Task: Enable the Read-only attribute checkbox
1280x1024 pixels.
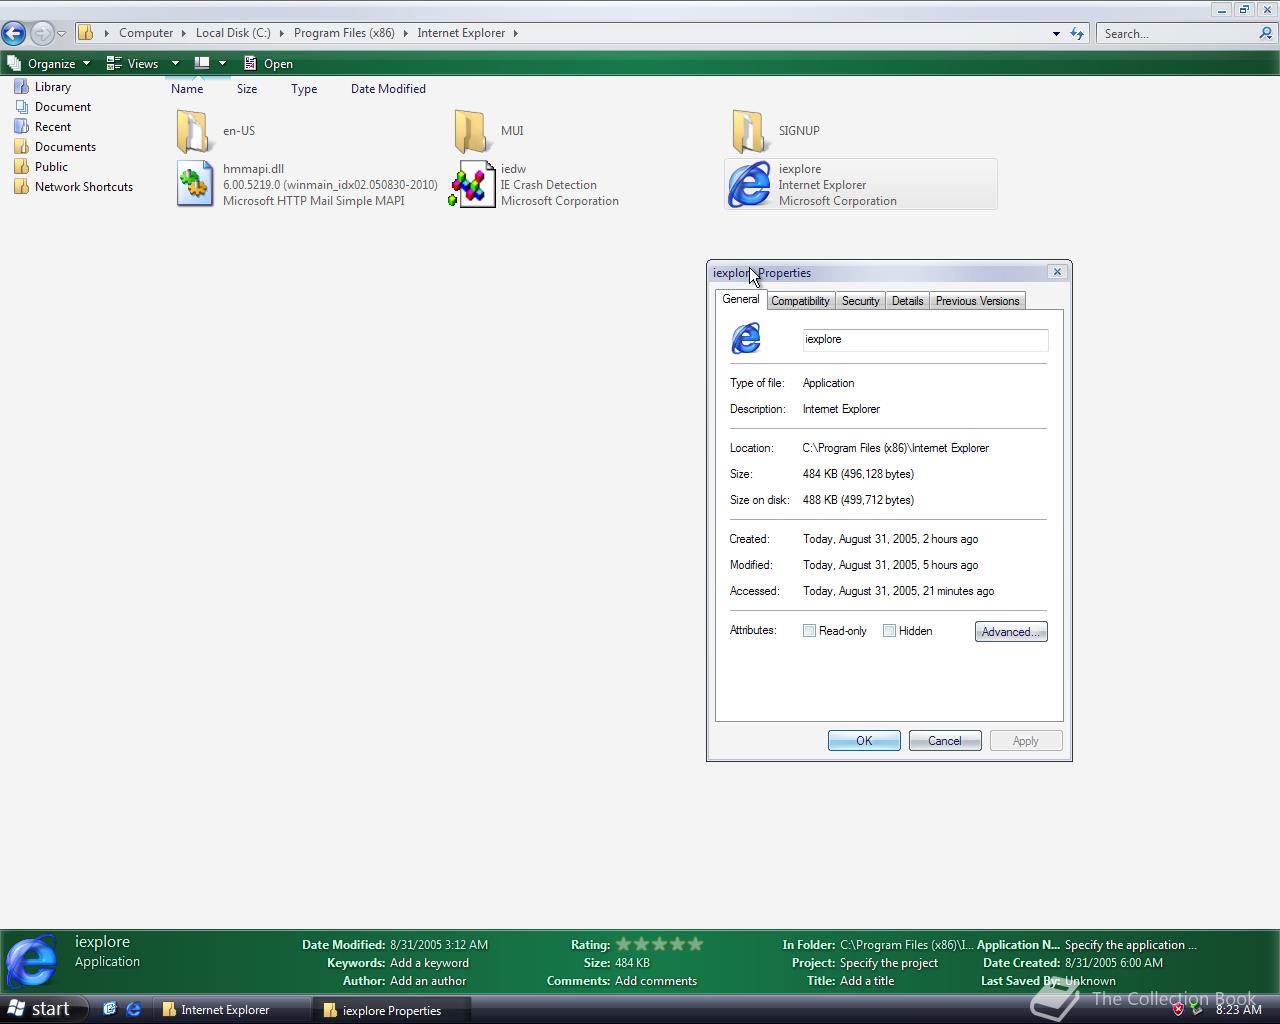Action: [x=809, y=631]
